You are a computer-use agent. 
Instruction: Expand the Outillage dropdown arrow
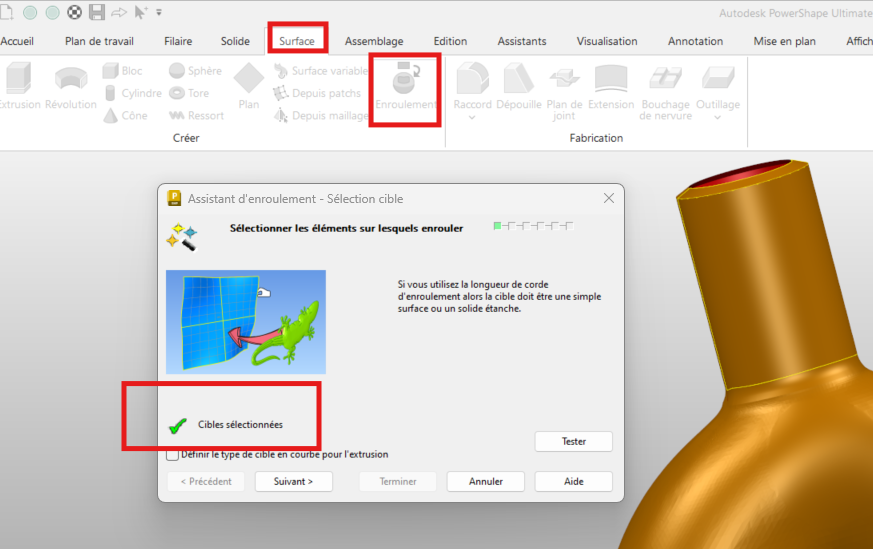(x=718, y=117)
